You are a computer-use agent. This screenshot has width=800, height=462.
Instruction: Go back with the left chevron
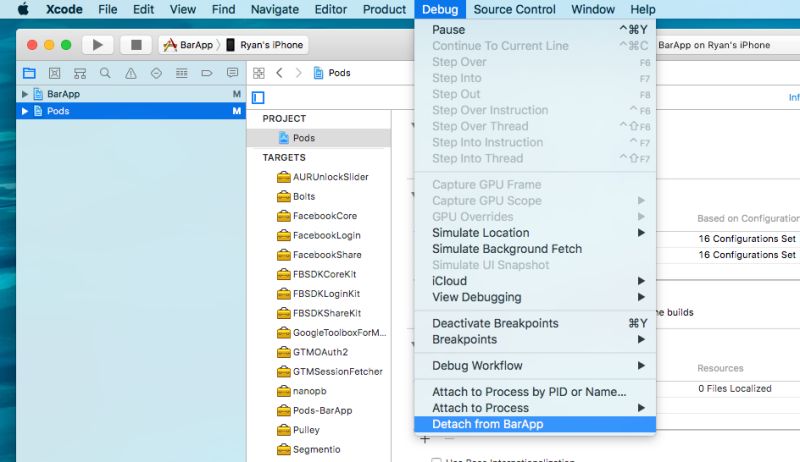(279, 73)
